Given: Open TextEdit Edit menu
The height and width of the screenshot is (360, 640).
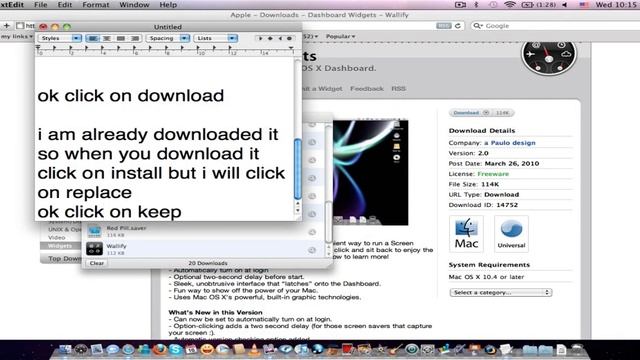Looking at the screenshot, I should coord(64,5).
